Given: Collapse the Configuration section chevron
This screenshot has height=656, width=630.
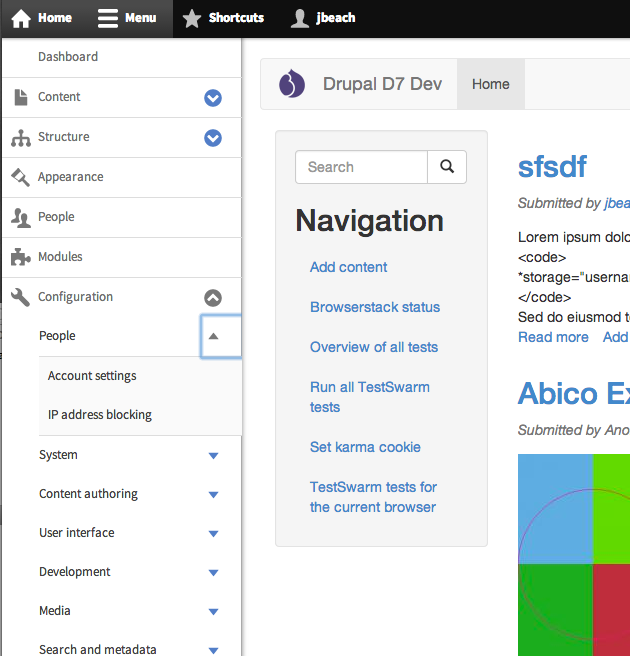Looking at the screenshot, I should tap(213, 298).
